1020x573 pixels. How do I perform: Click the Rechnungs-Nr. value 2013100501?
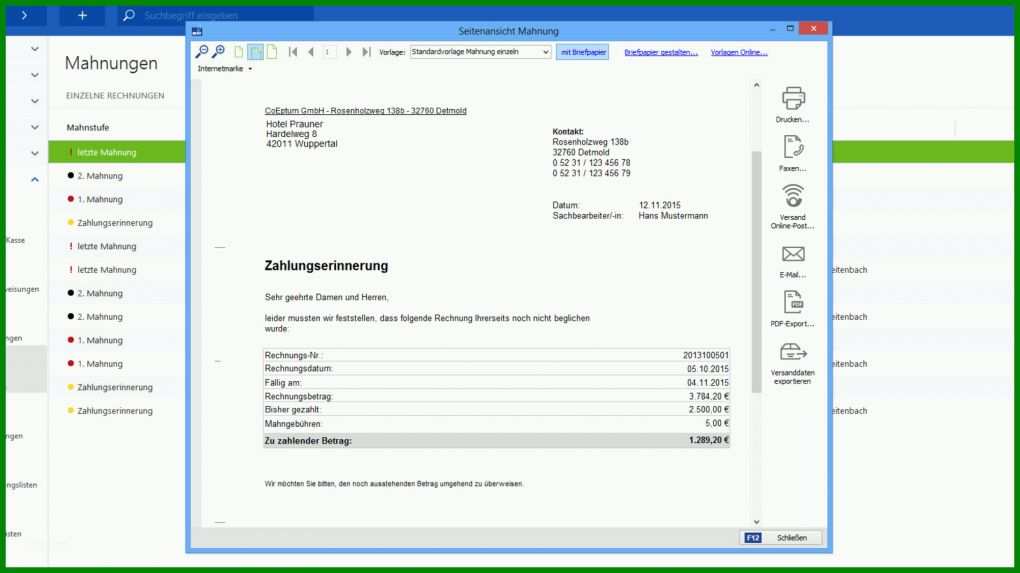point(706,355)
